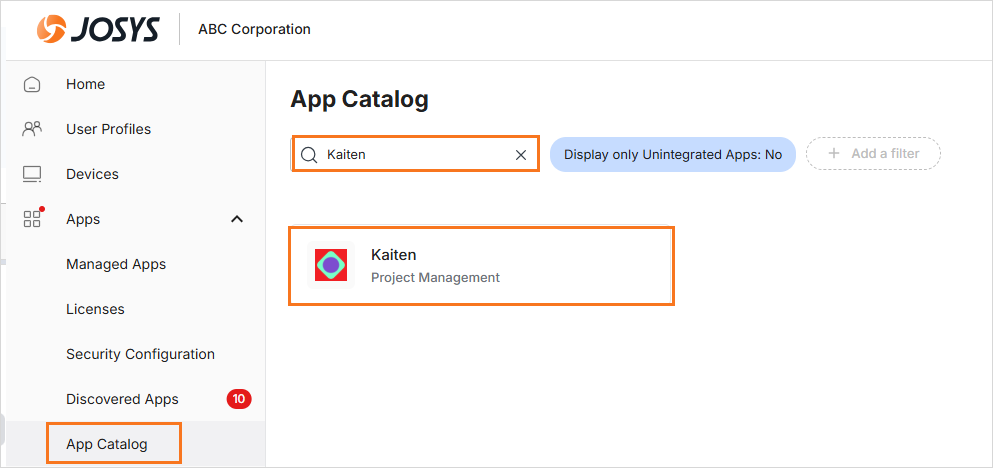Select the Apps menu label
This screenshot has width=993, height=468.
click(83, 219)
